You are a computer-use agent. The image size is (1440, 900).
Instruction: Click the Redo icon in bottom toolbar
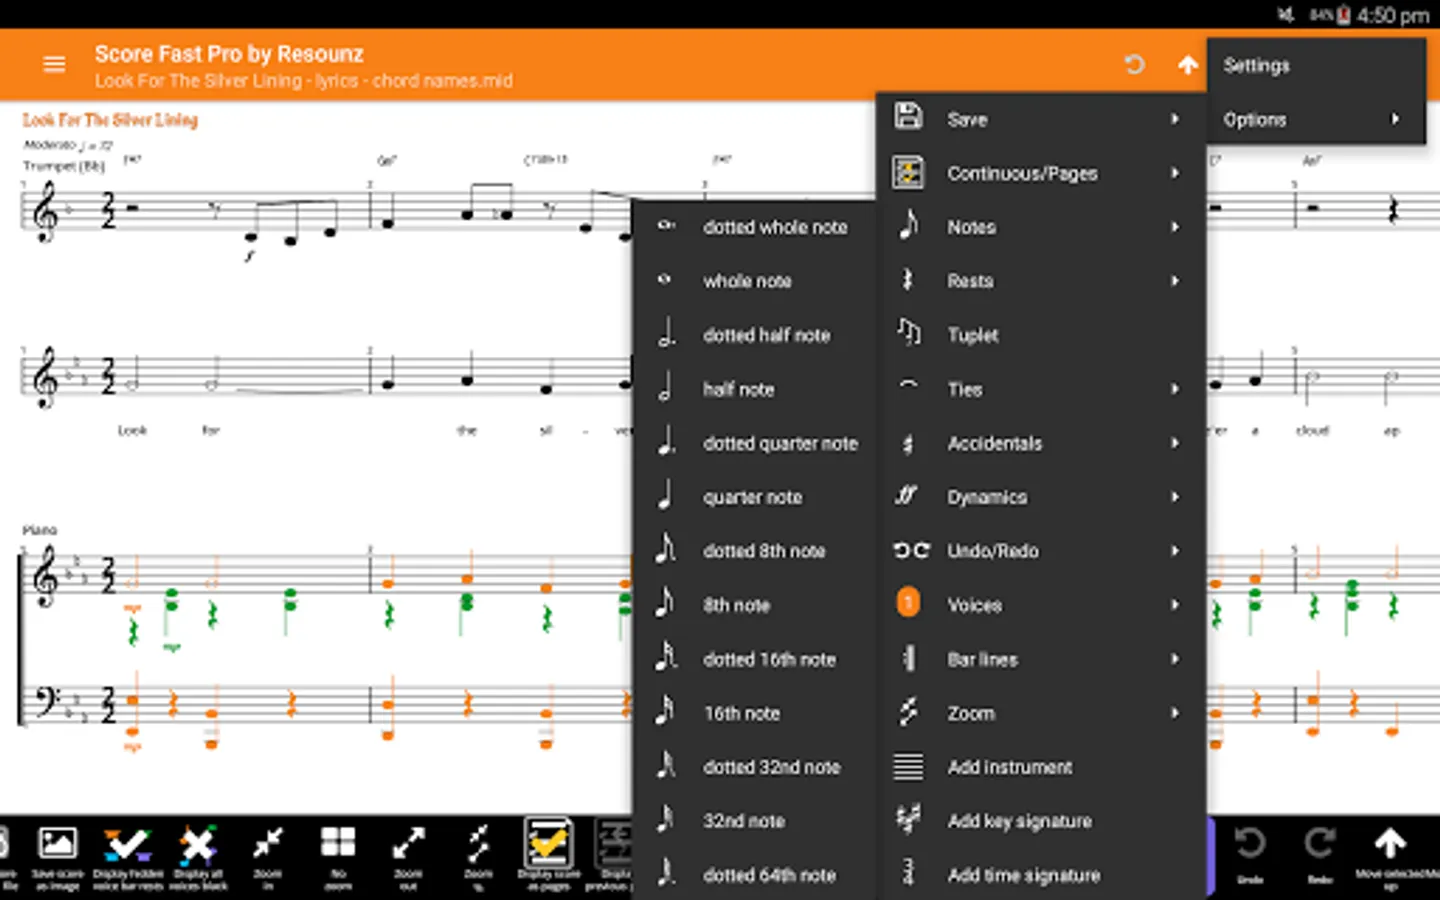(1319, 845)
